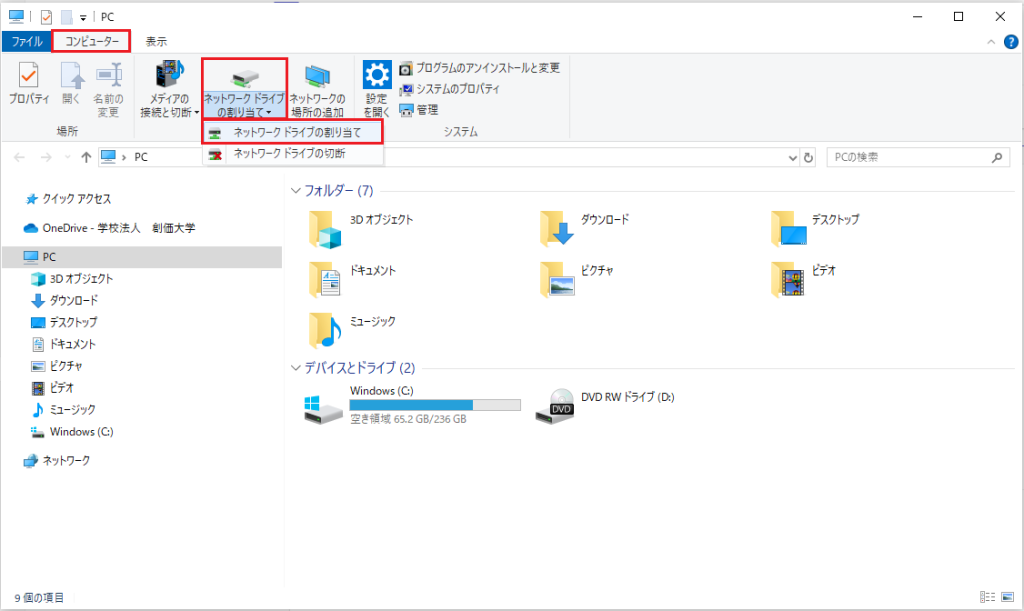1024x611 pixels.
Task: Select the デスクトップ folder icon
Action: point(788,228)
